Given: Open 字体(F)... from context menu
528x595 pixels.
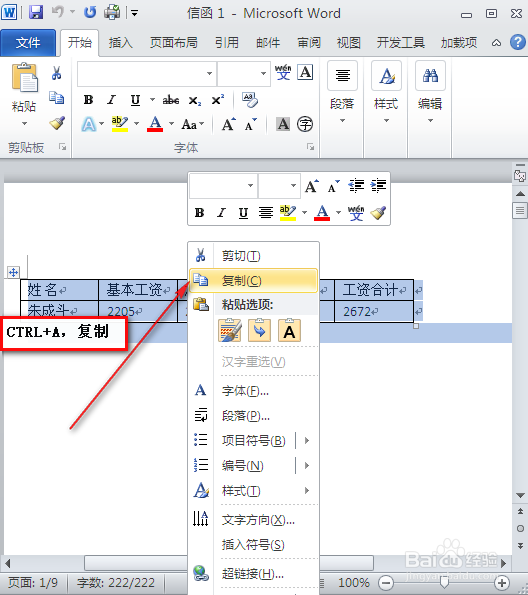Looking at the screenshot, I should coord(253,391).
